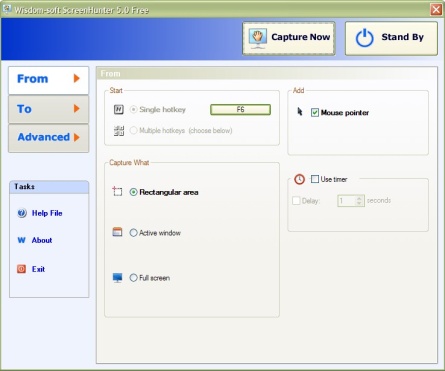This screenshot has width=445, height=371.
Task: Click the Tasks panel header
Action: pos(49,187)
